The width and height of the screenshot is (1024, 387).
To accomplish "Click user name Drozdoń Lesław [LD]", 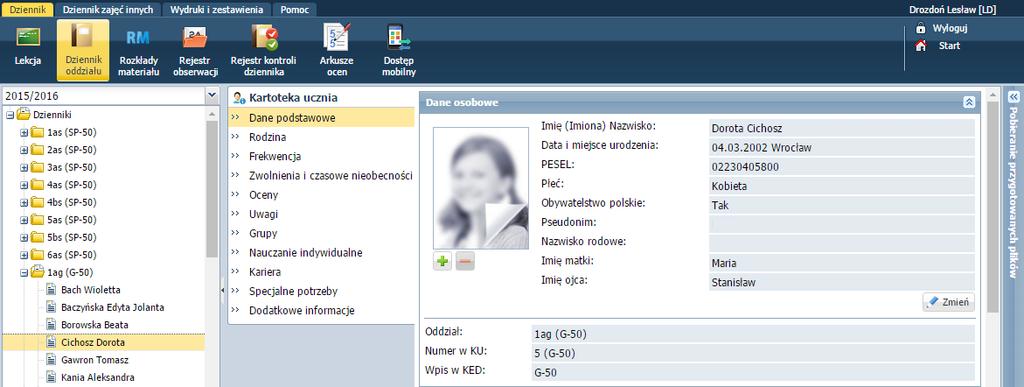I will 952,10.
